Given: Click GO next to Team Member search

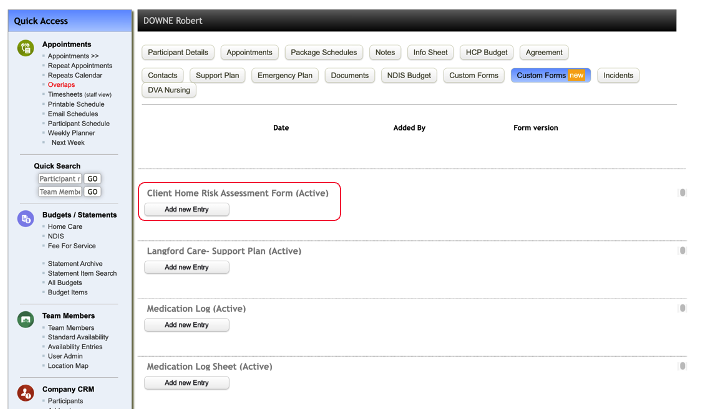Looking at the screenshot, I should (92, 192).
